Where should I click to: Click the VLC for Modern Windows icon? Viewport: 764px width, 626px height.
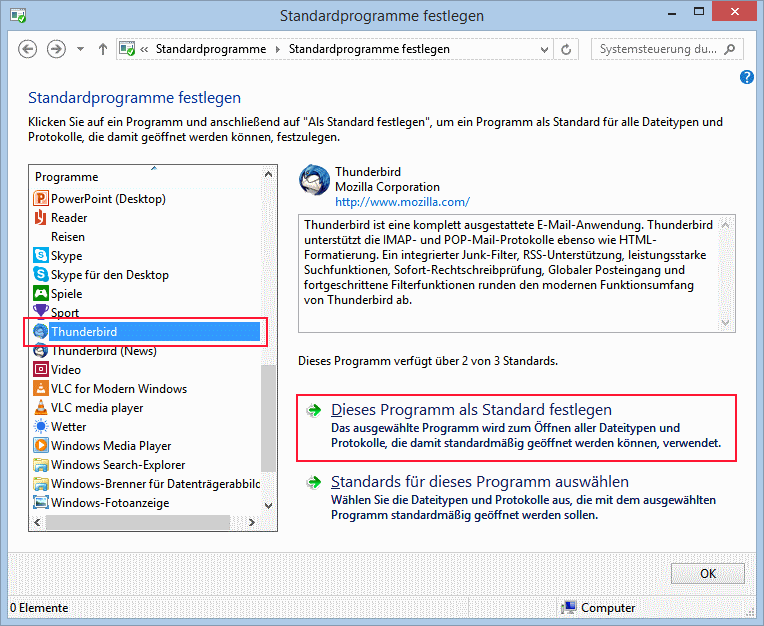40,389
